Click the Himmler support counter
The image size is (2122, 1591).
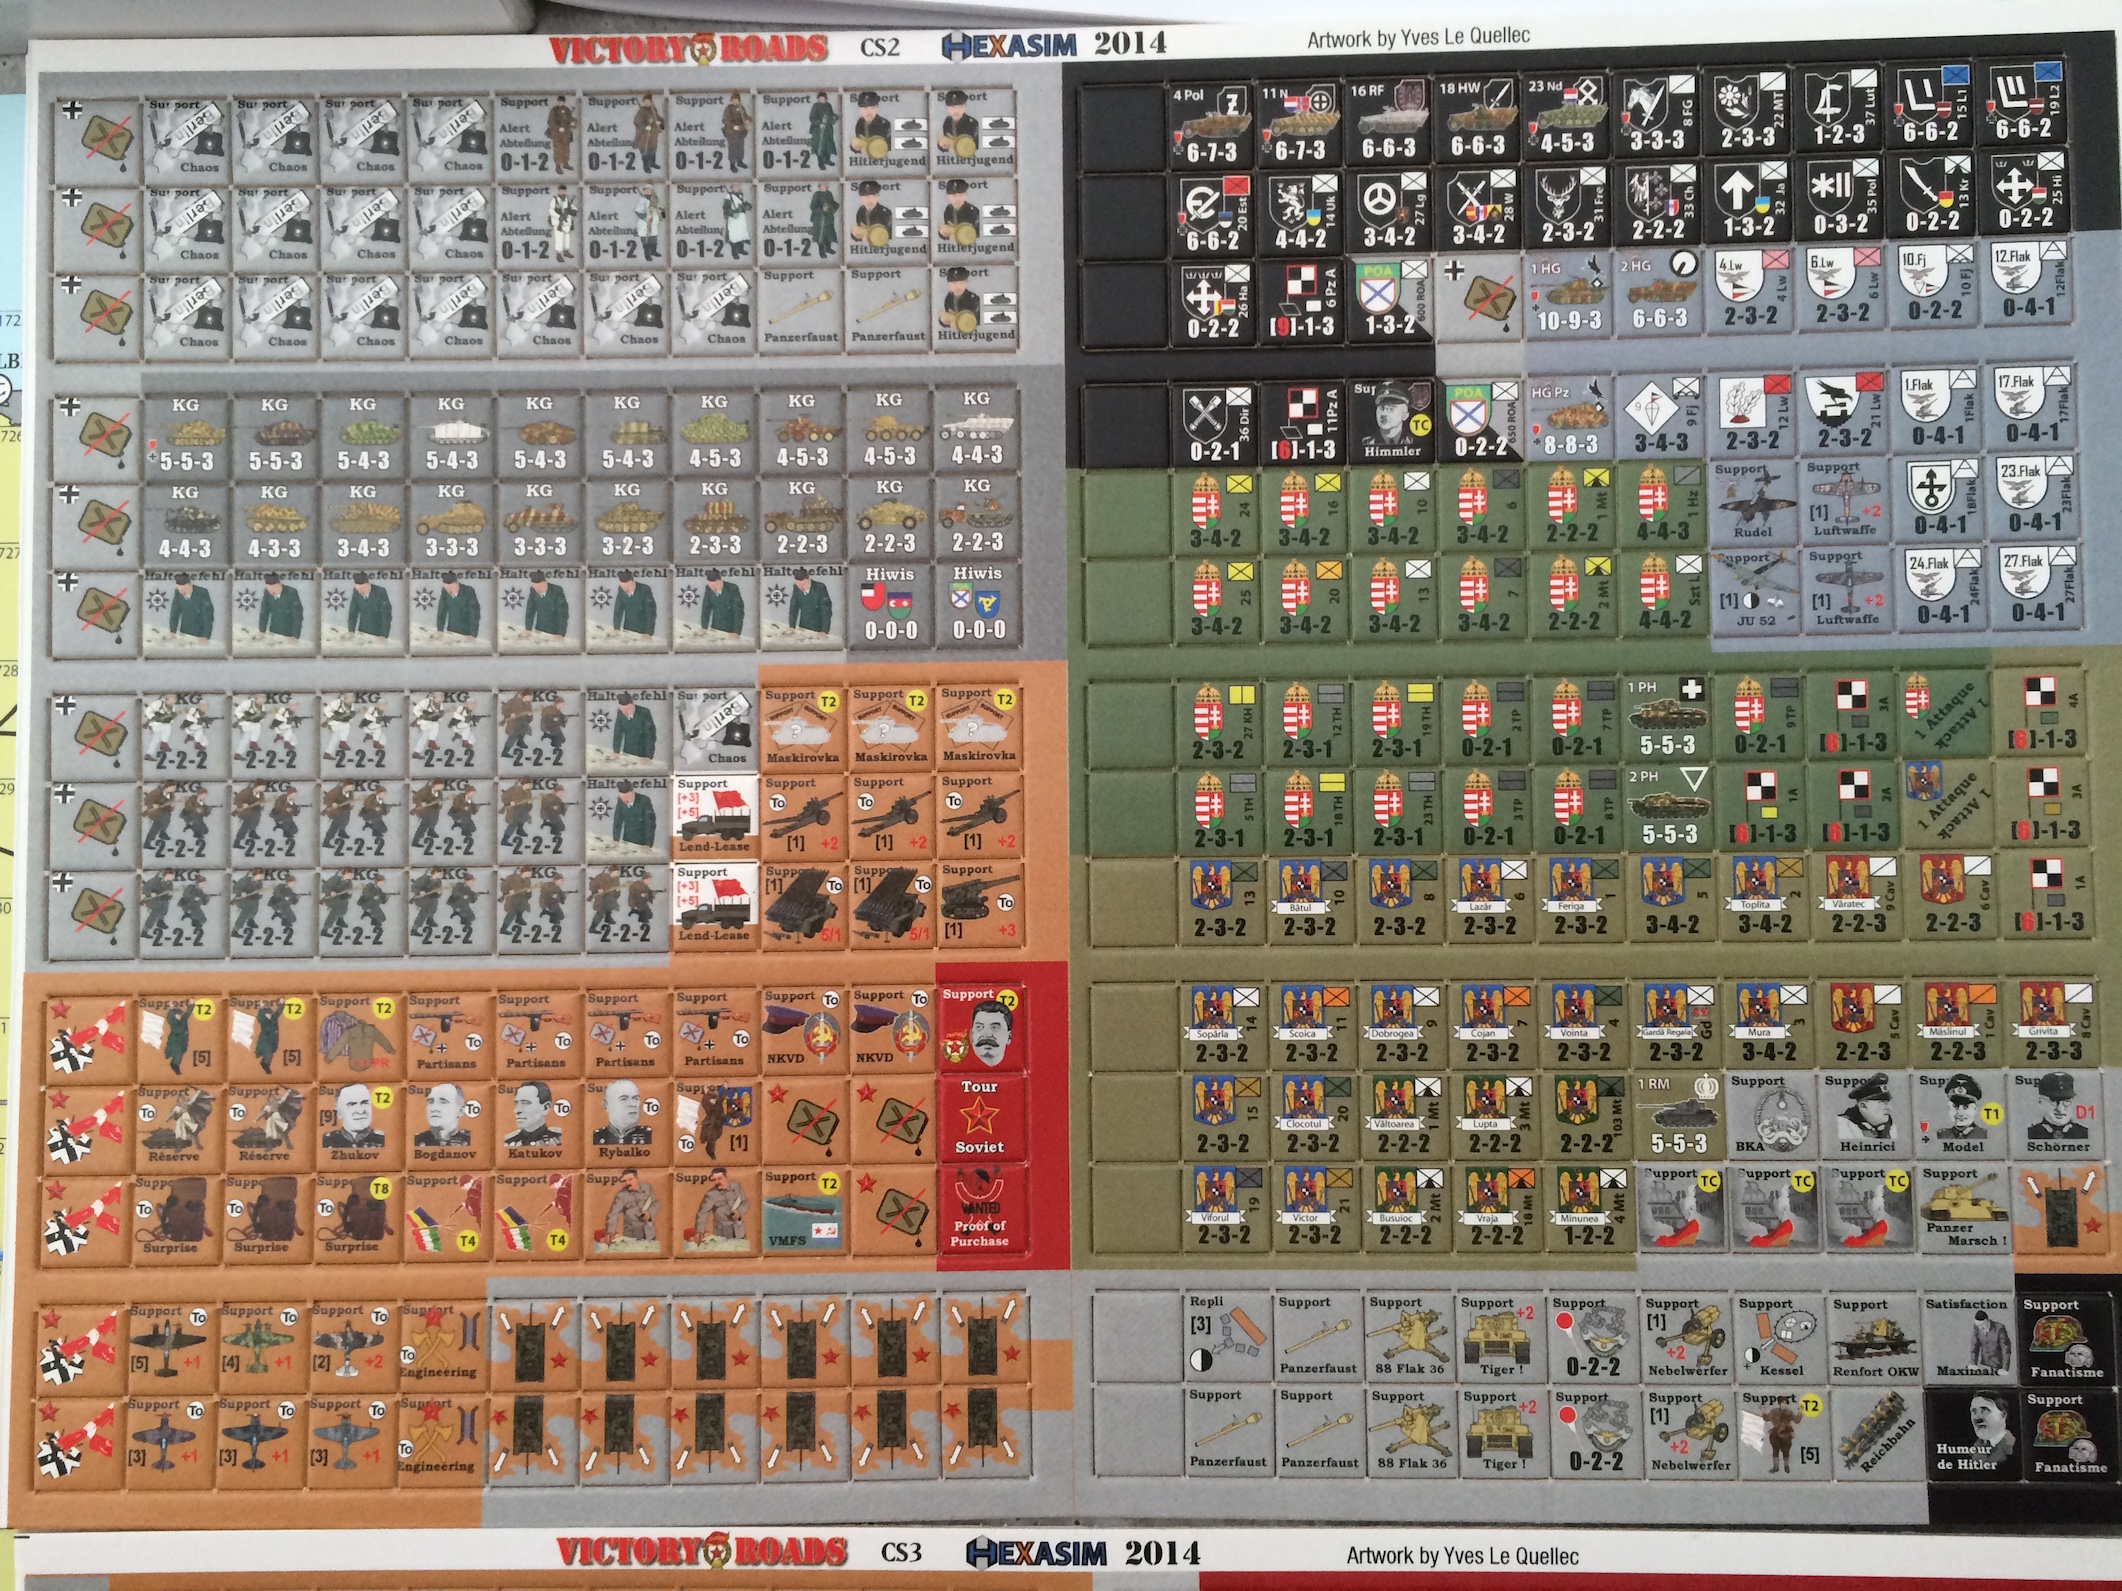tap(1392, 419)
